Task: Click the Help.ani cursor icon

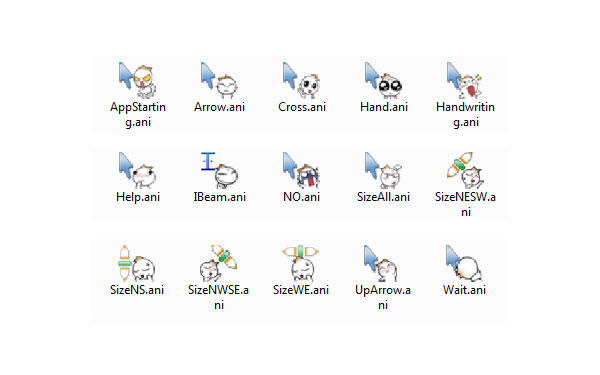Action: [138, 170]
